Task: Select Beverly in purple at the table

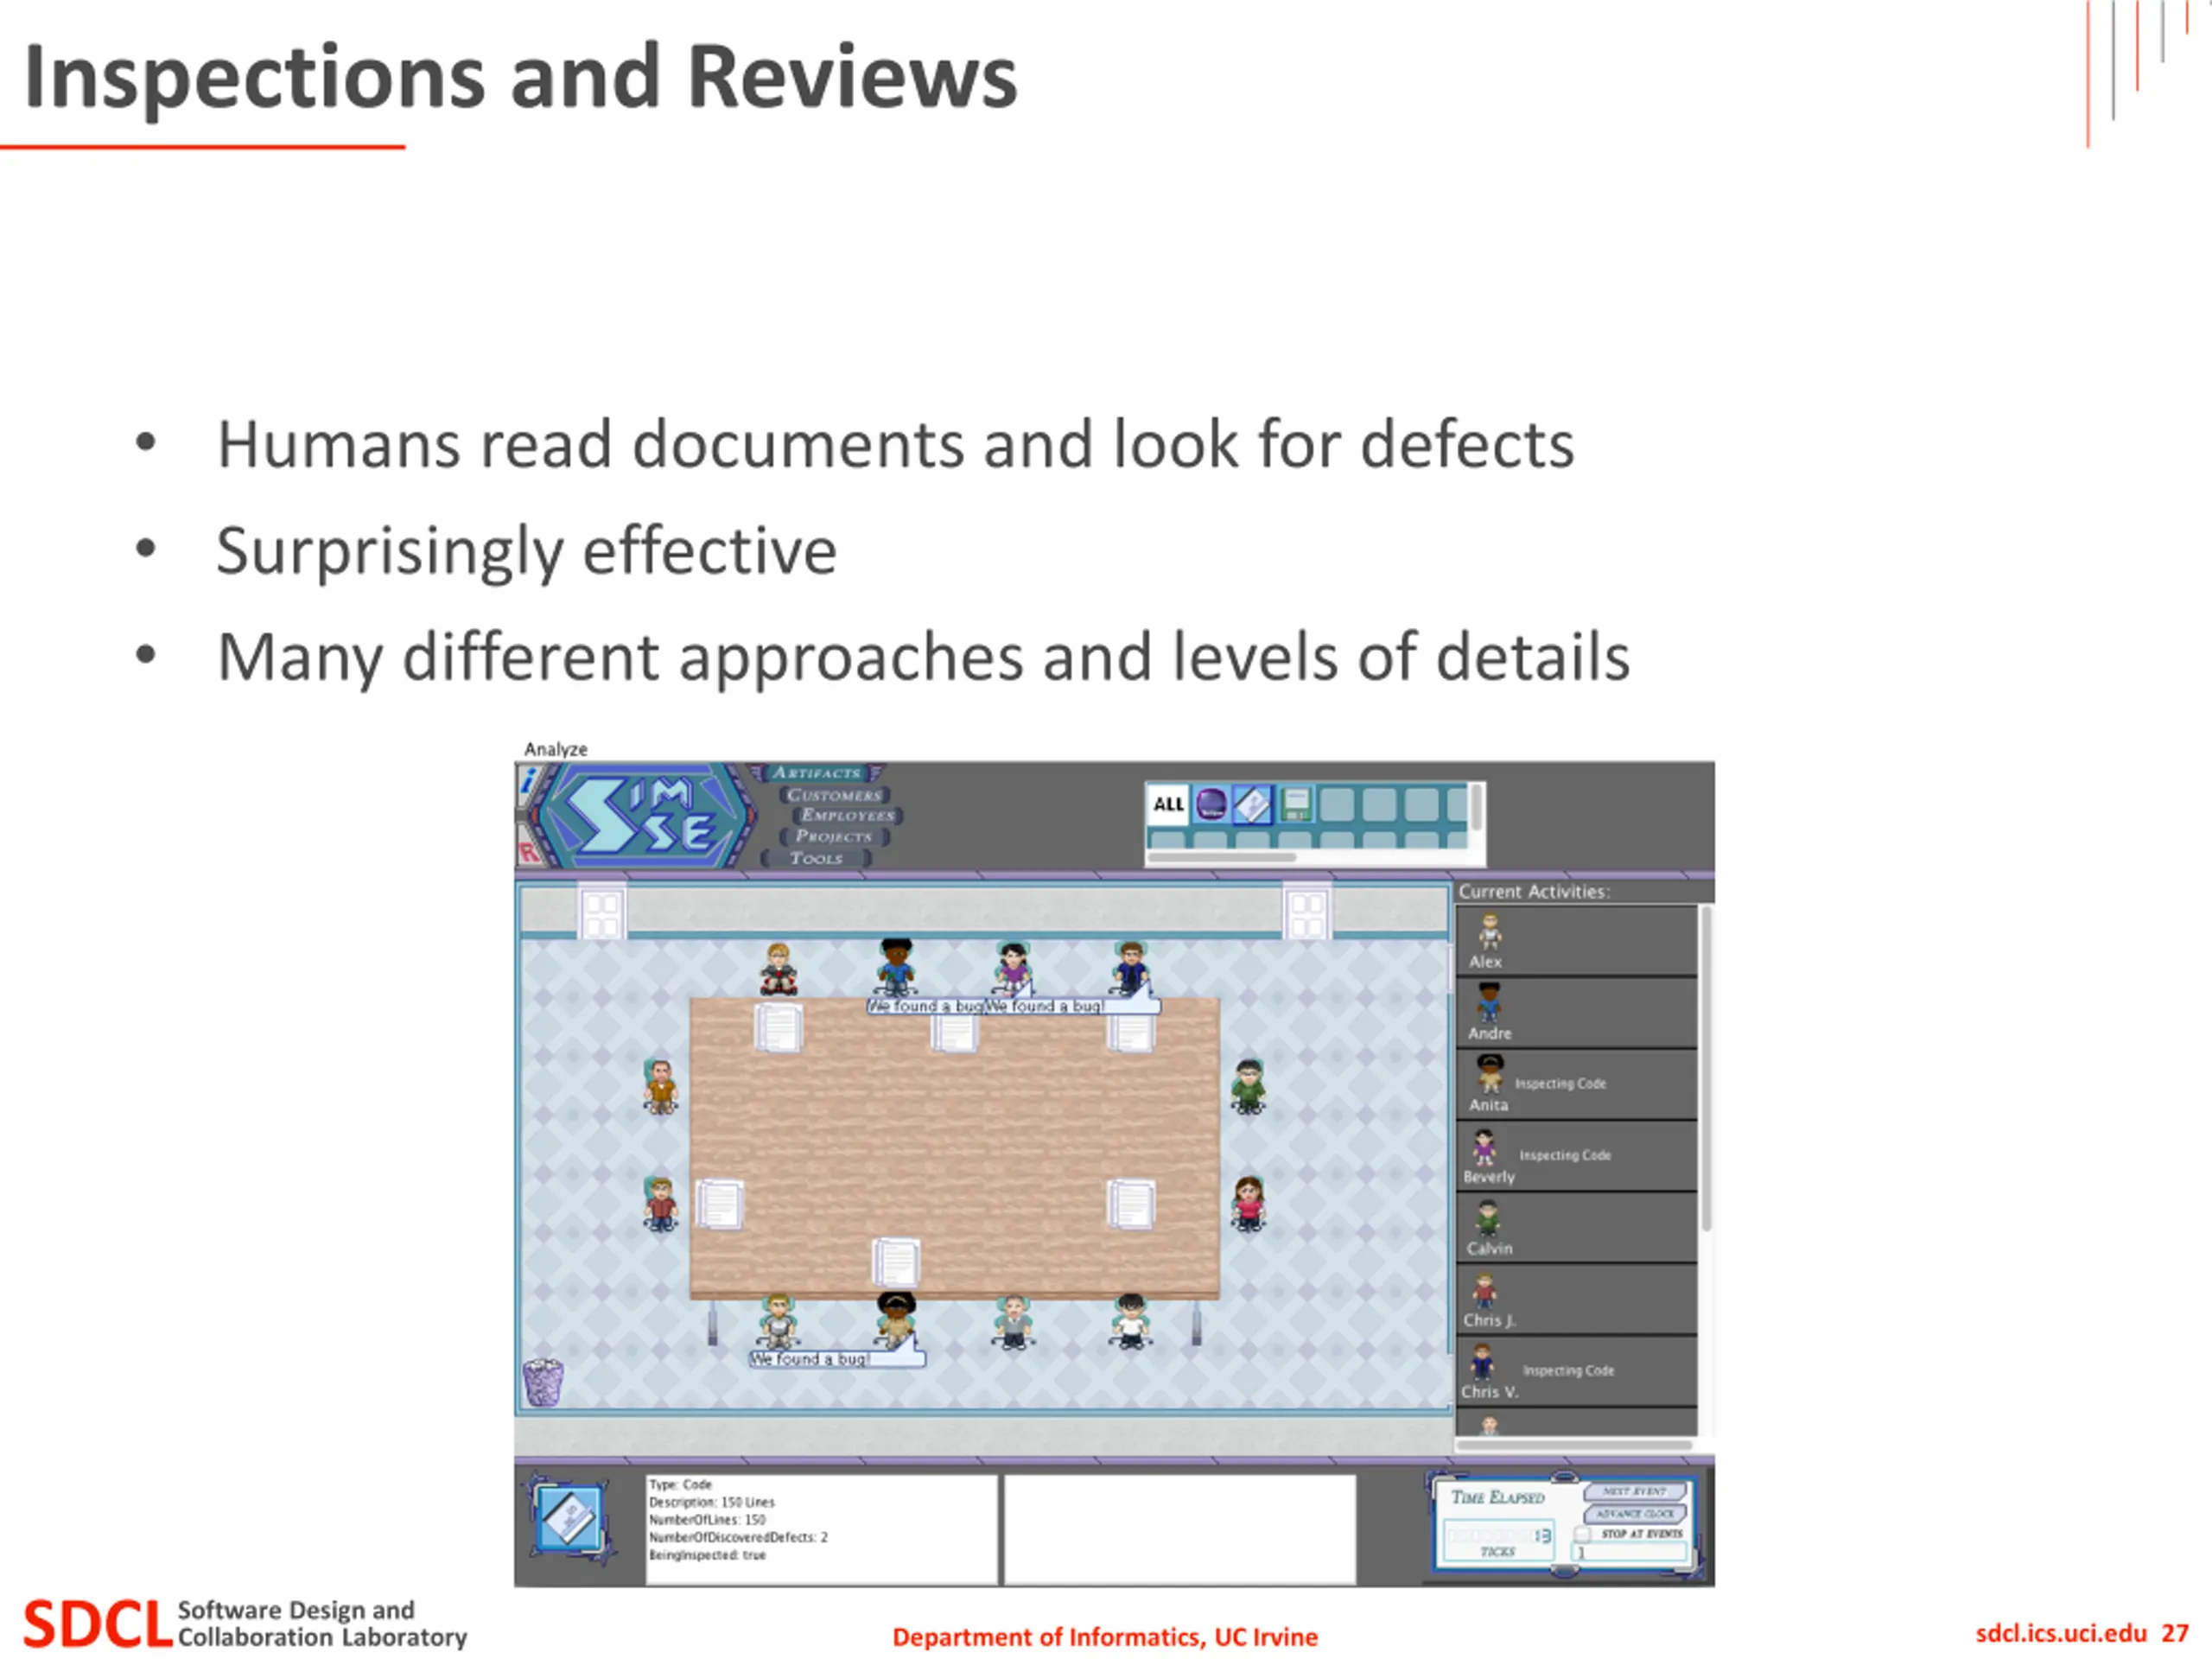Action: click(x=1013, y=967)
